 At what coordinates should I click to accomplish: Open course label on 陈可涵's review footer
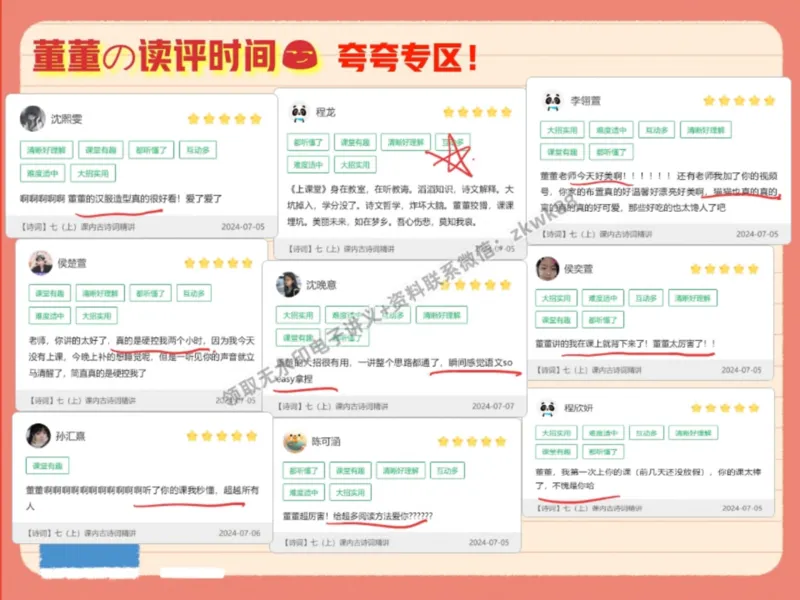[336, 542]
